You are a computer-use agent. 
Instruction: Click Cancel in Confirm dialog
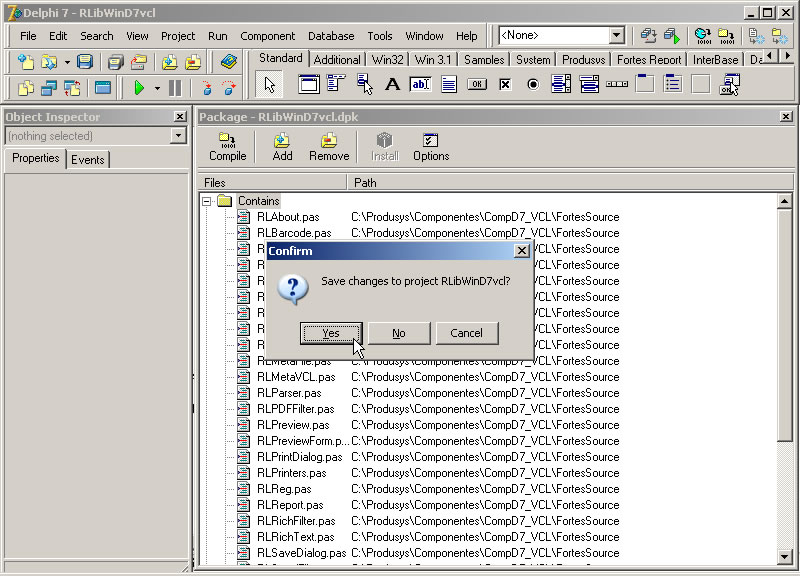tap(466, 333)
